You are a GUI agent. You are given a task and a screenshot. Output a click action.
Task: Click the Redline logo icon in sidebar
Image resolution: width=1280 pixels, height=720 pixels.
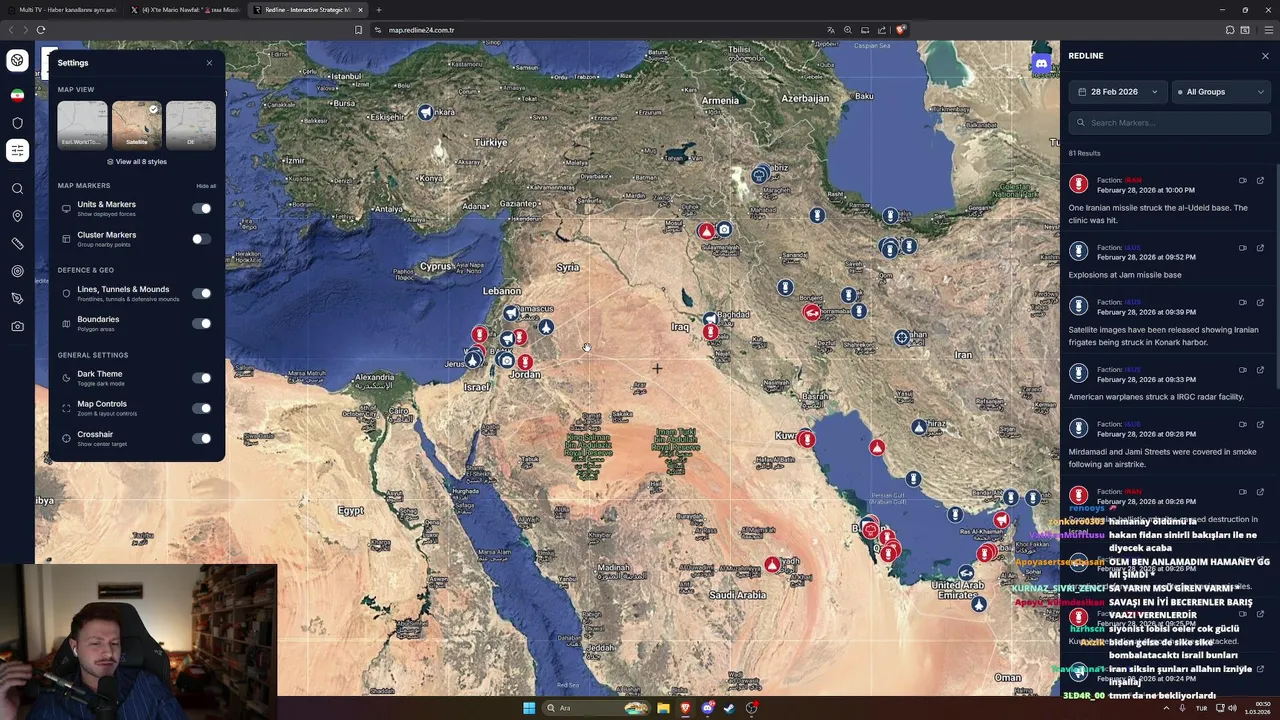tap(17, 60)
